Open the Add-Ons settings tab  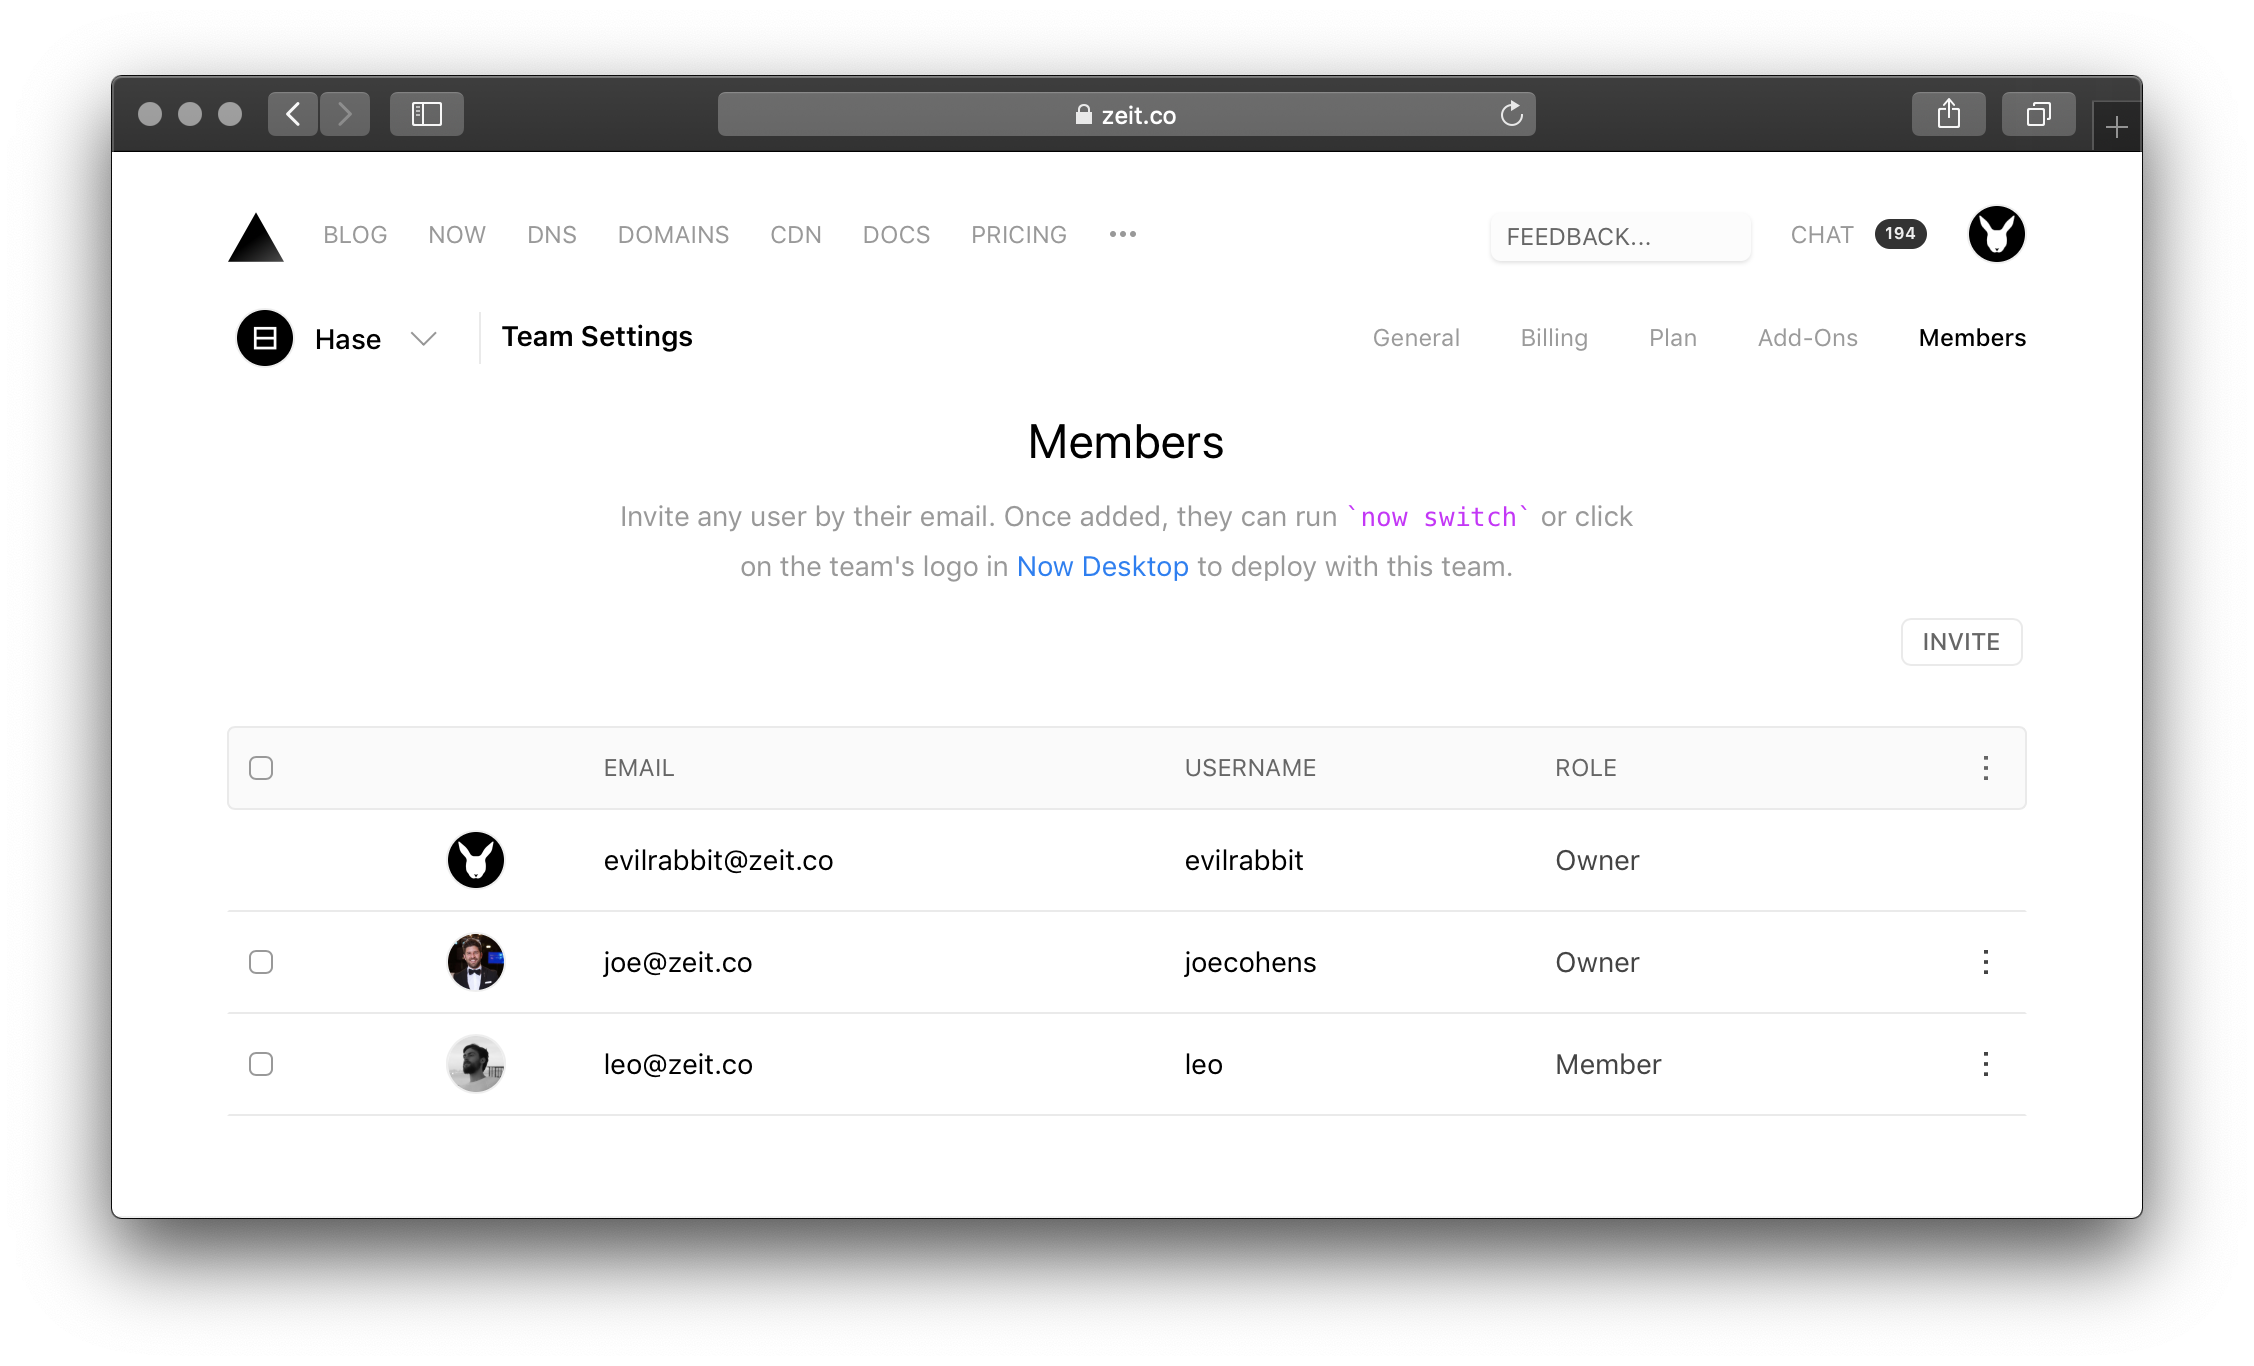tap(1808, 338)
